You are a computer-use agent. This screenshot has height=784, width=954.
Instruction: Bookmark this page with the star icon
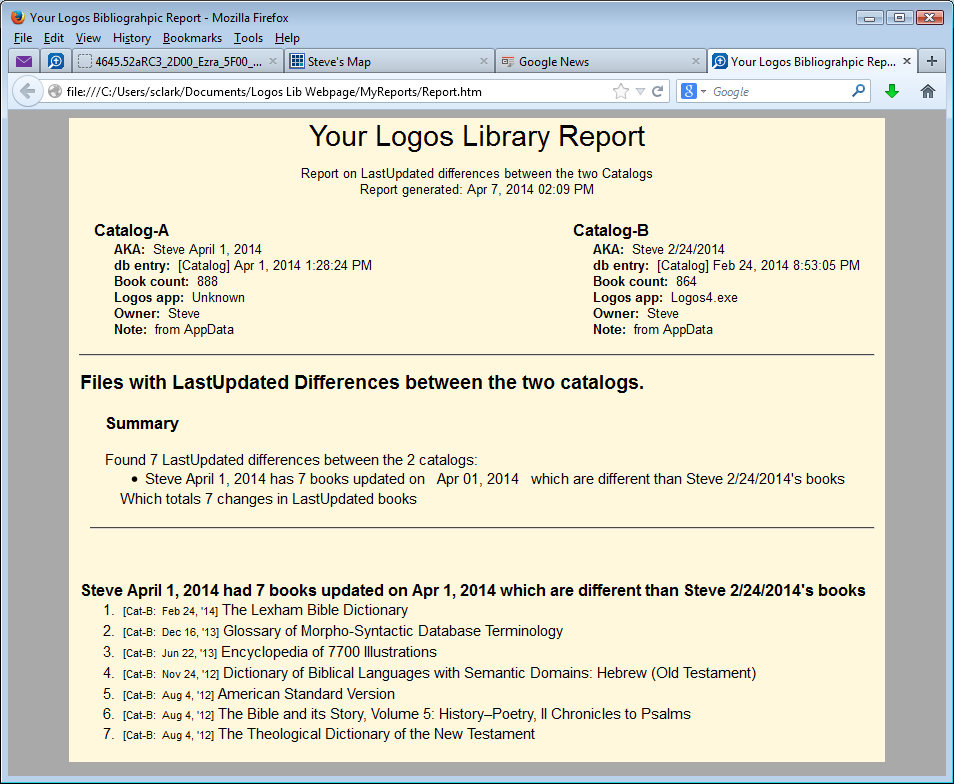coord(621,91)
